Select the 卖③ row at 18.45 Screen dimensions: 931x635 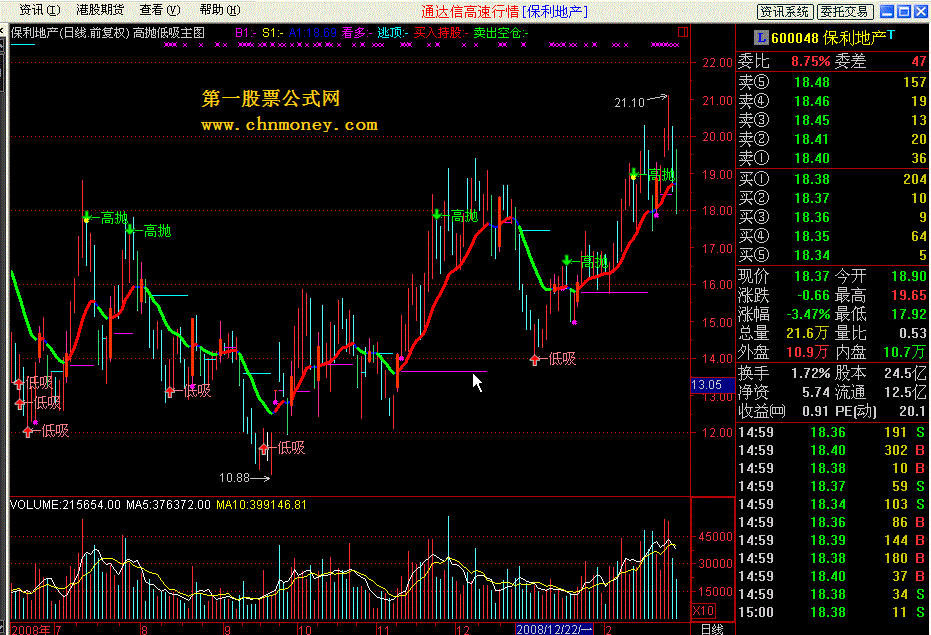pyautogui.click(x=832, y=120)
